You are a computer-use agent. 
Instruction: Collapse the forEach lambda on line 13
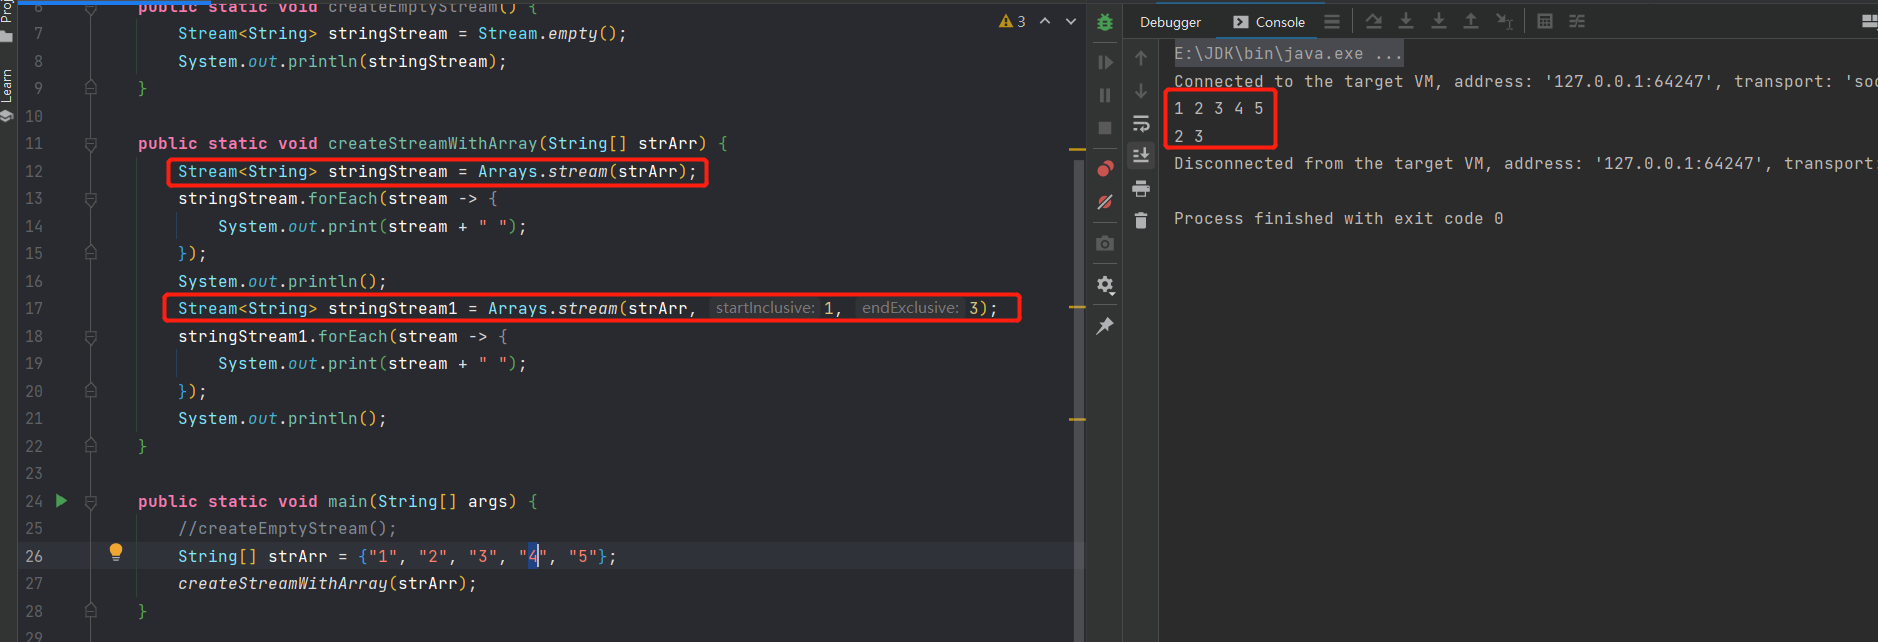(x=91, y=199)
